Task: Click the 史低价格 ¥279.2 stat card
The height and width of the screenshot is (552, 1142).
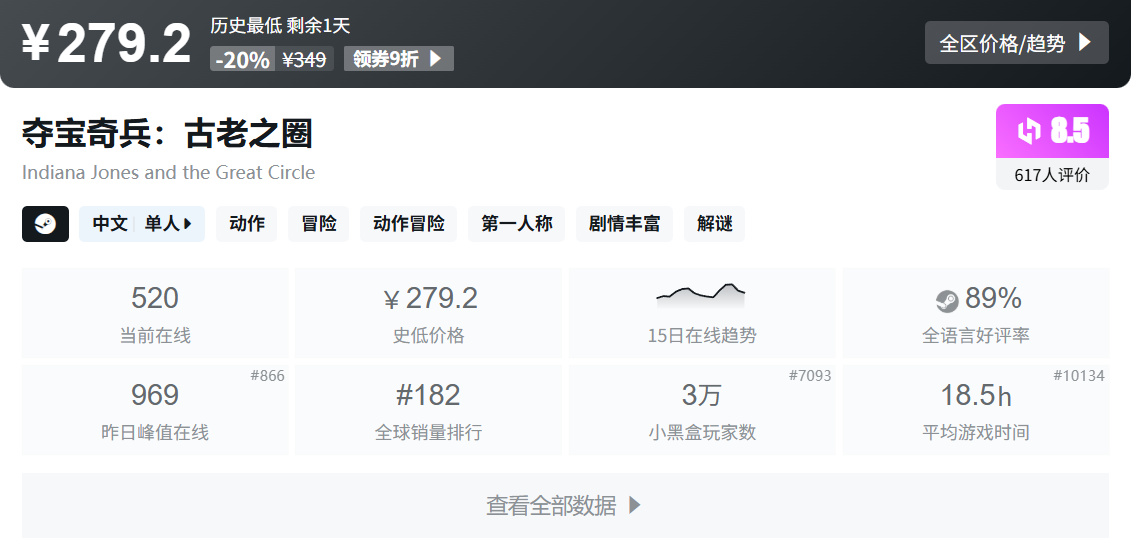Action: pos(428,313)
